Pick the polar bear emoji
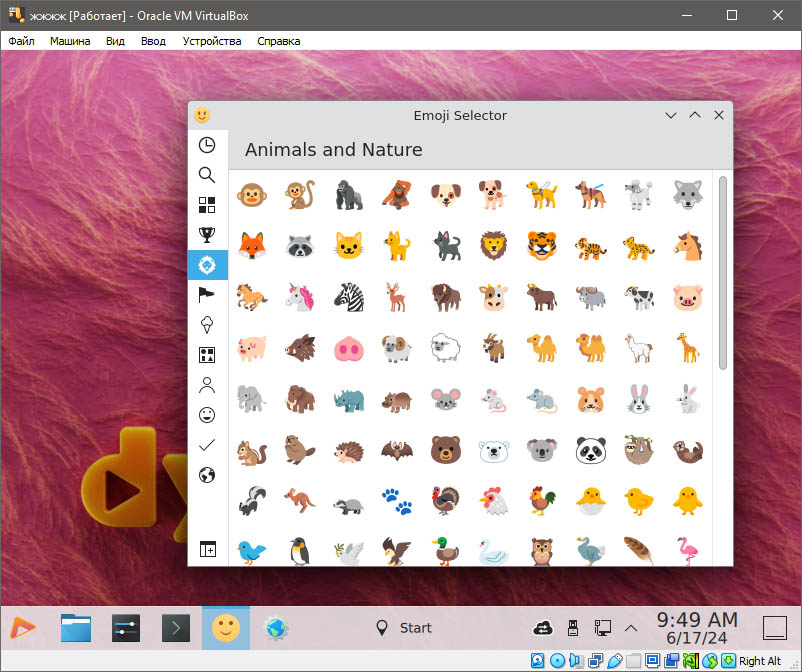The height and width of the screenshot is (672, 802). (x=494, y=451)
